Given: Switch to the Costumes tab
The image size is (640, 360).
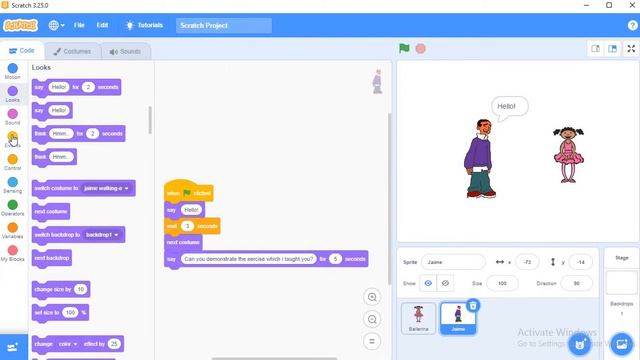Looking at the screenshot, I should [x=72, y=51].
